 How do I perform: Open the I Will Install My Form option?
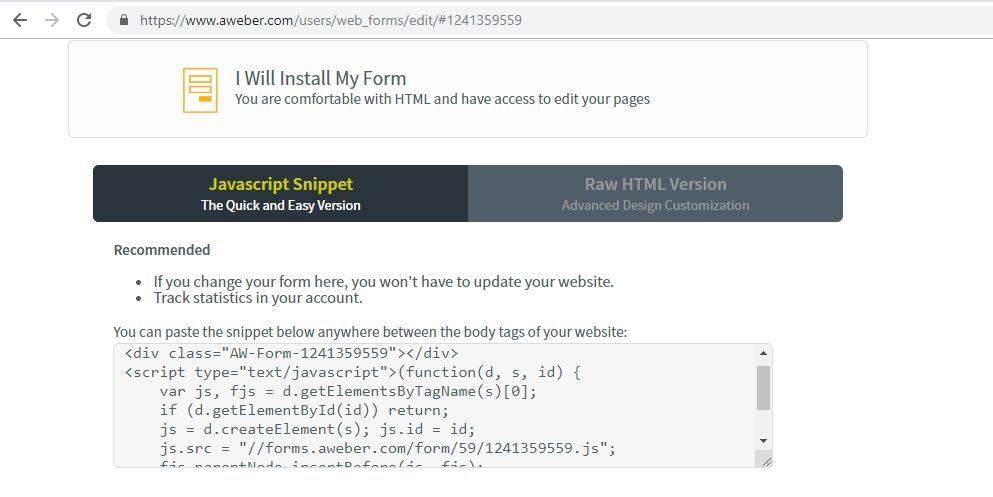[468, 89]
